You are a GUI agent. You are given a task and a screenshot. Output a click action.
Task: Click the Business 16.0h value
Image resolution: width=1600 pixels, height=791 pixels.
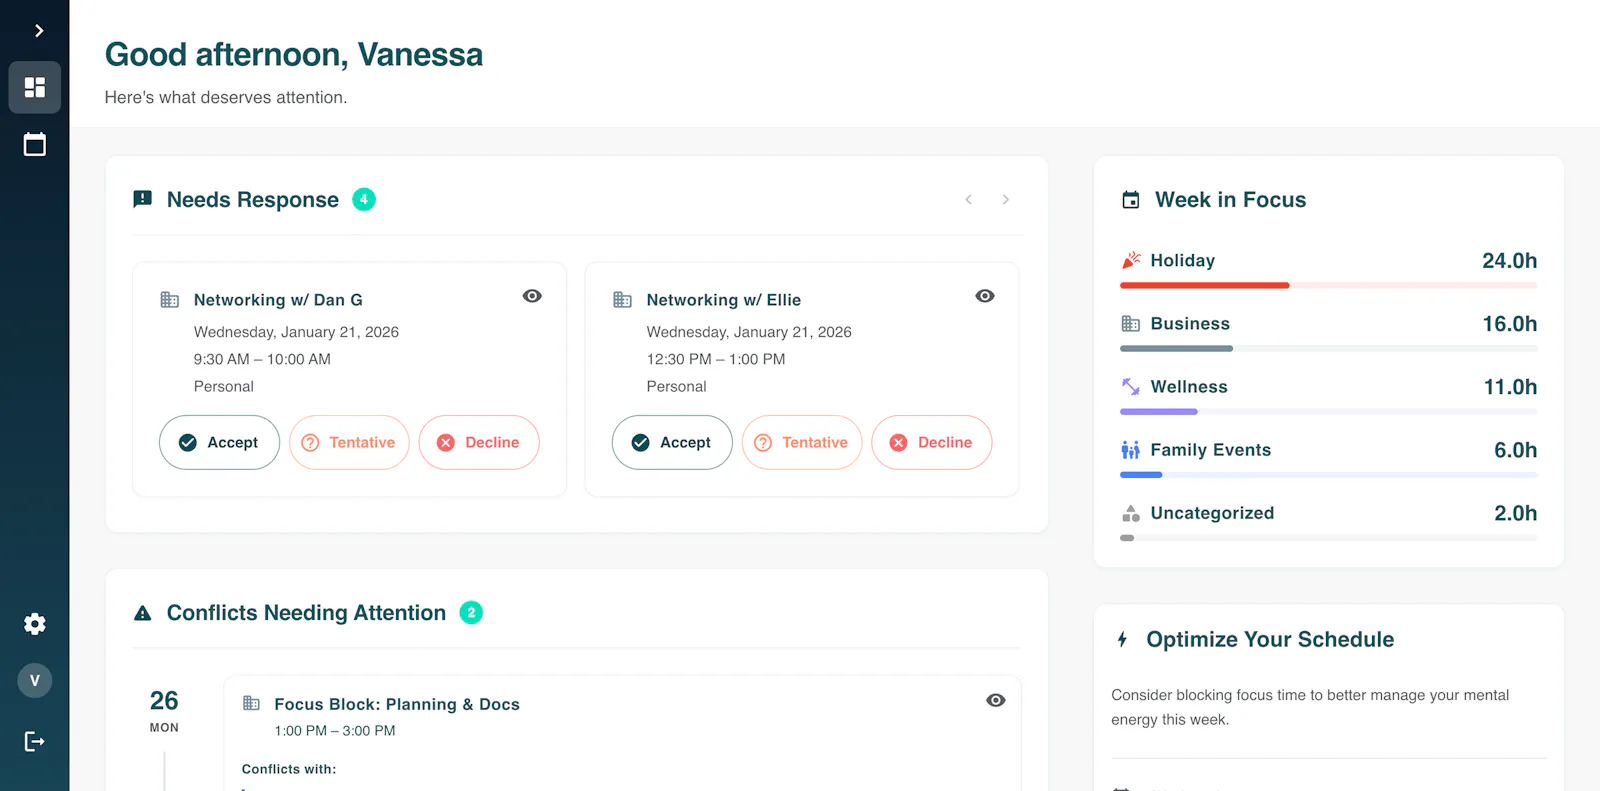point(1509,323)
